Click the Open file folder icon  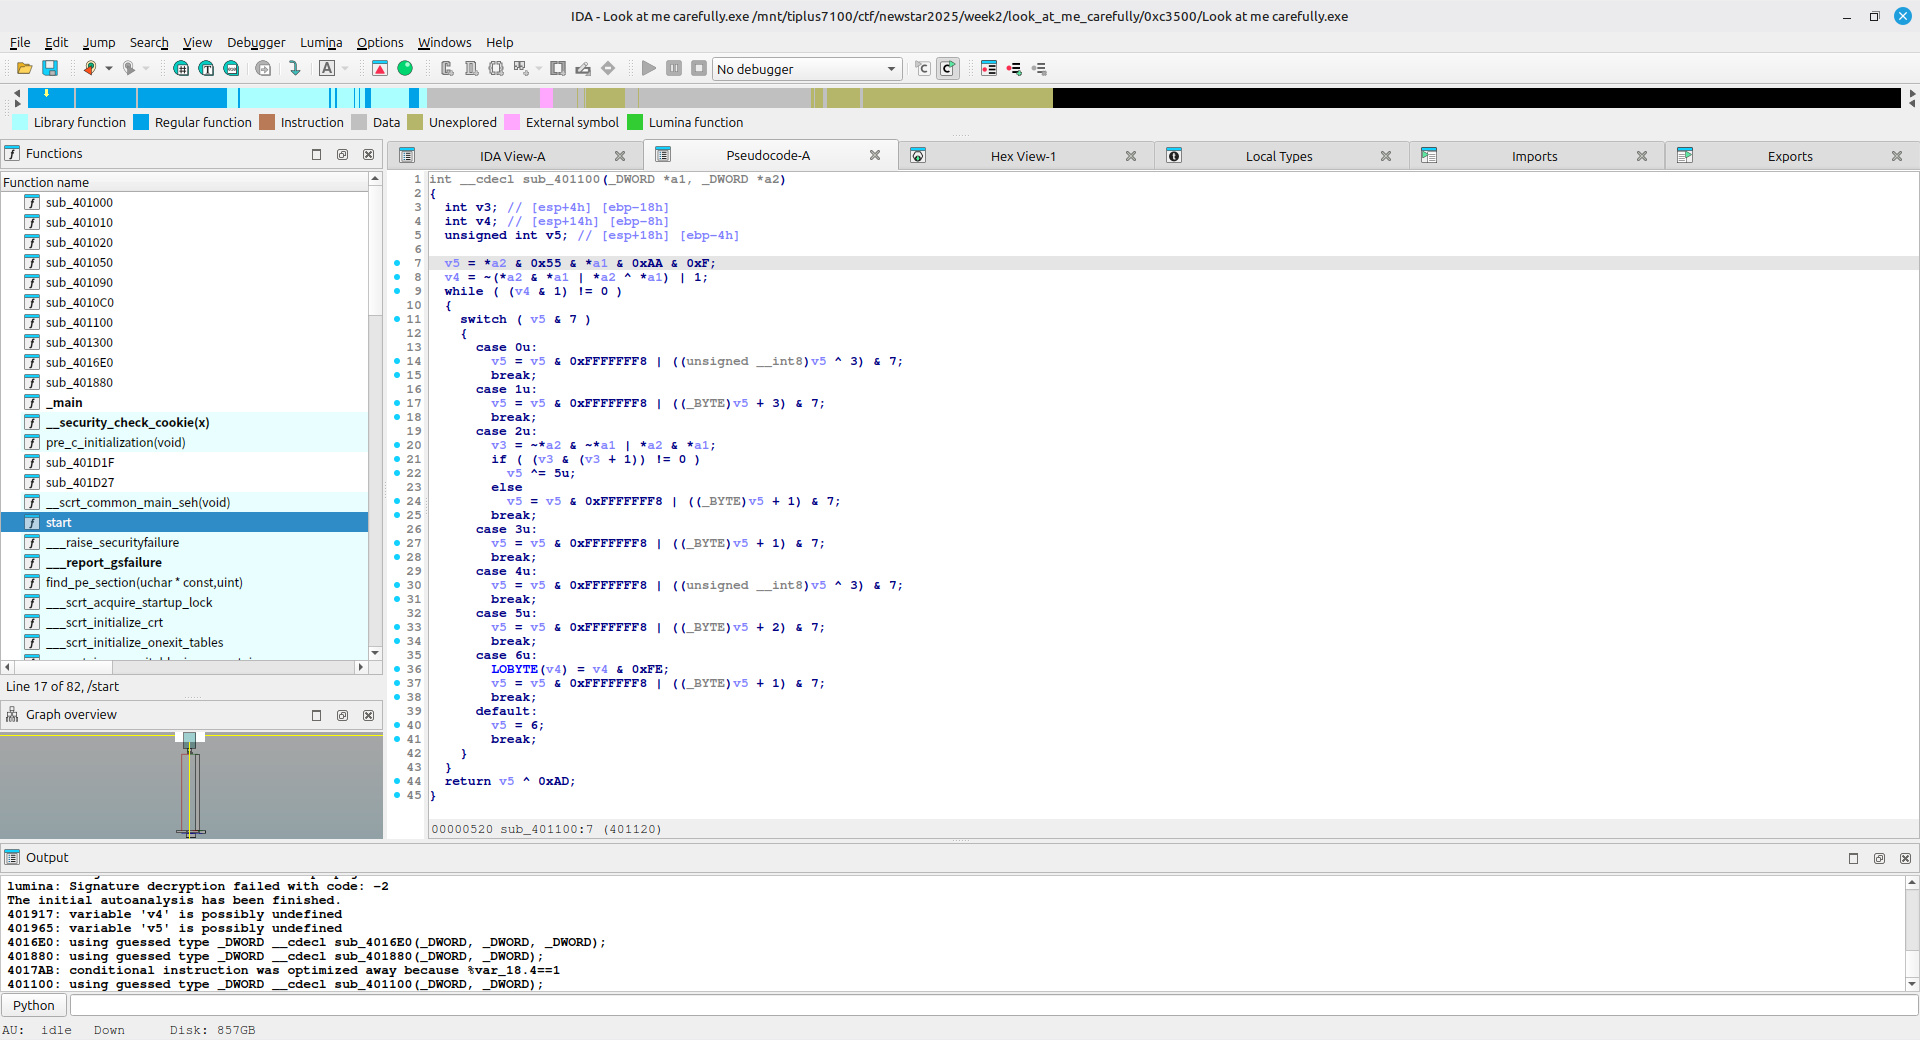[24, 68]
